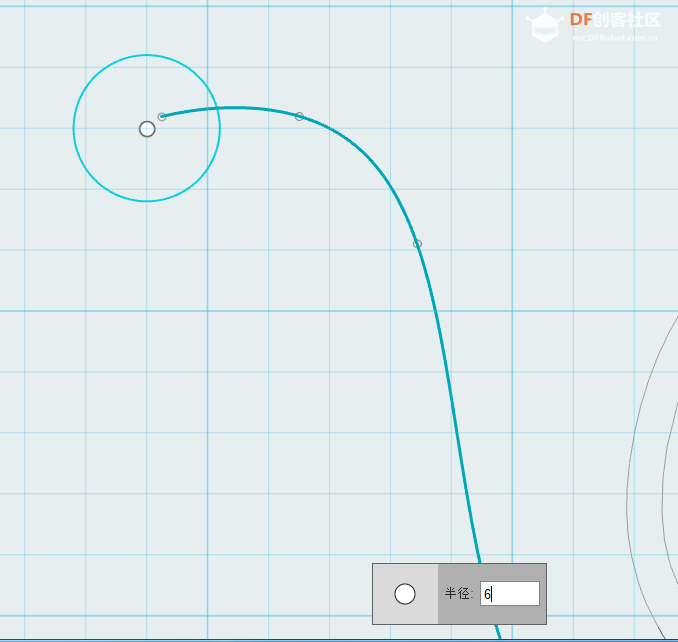The height and width of the screenshot is (642, 678).
Task: Select the cyan circle outline at its leftmost edge
Action: point(74,128)
